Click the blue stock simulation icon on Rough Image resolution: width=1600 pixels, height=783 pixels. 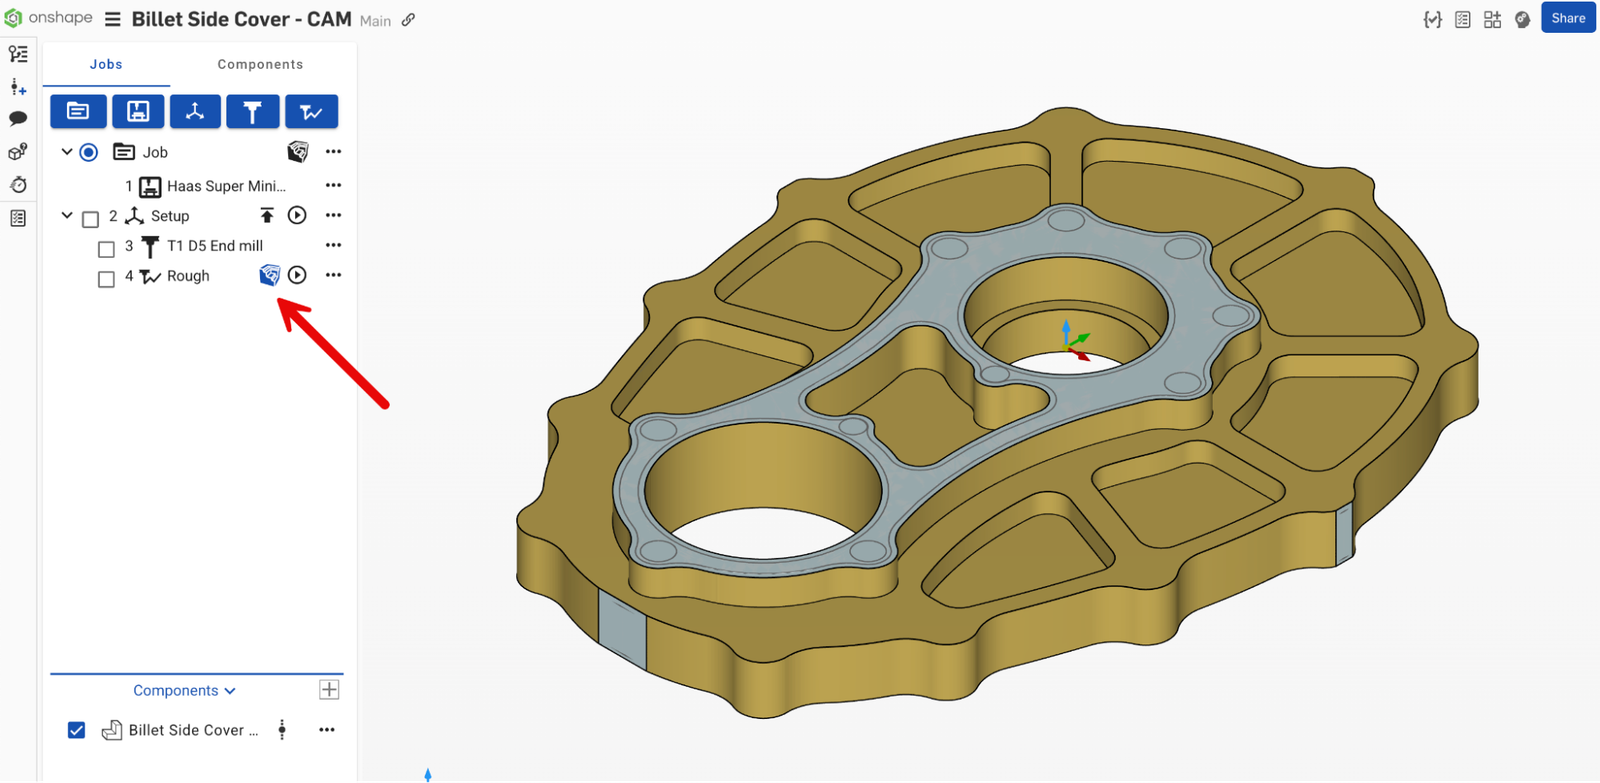click(x=269, y=275)
